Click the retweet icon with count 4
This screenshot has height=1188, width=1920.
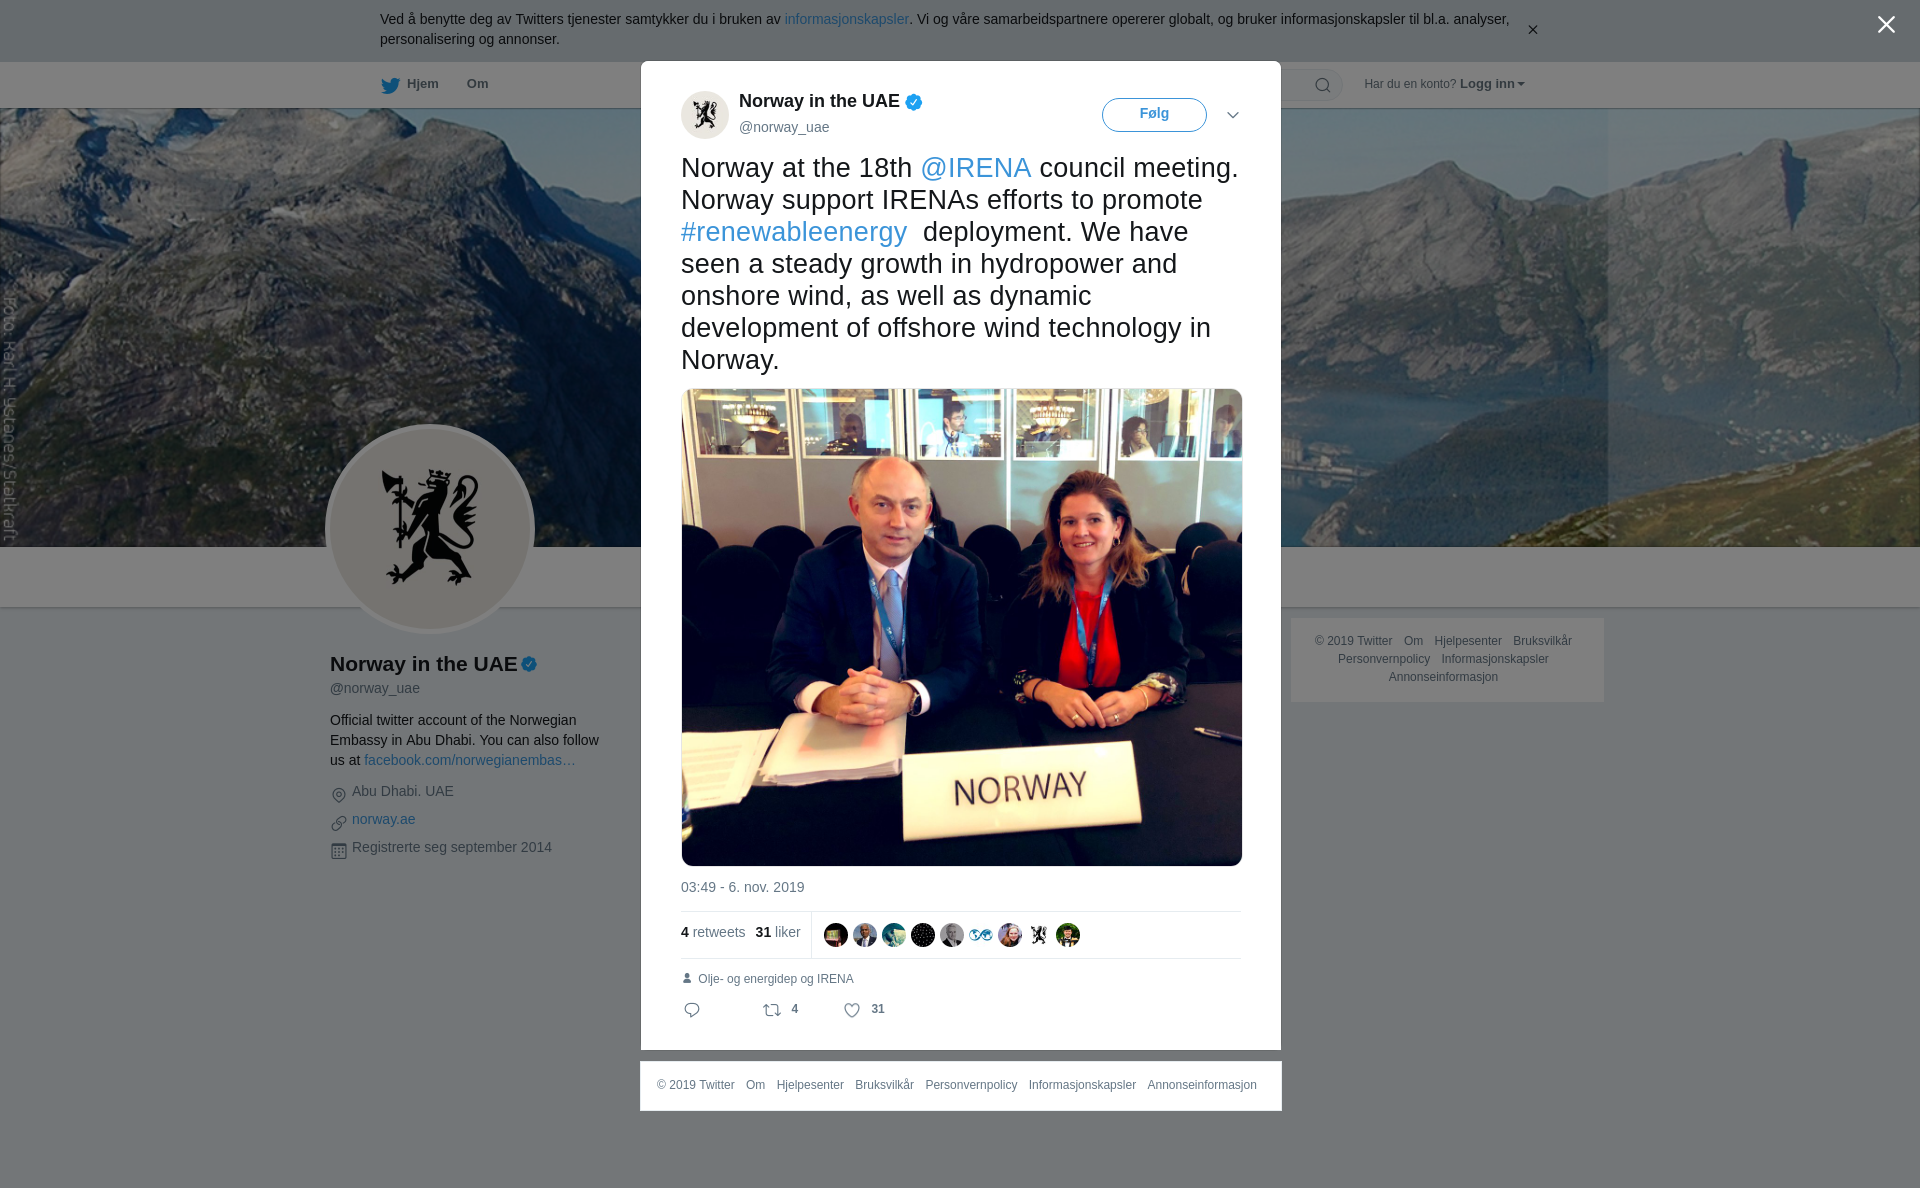pyautogui.click(x=772, y=1010)
